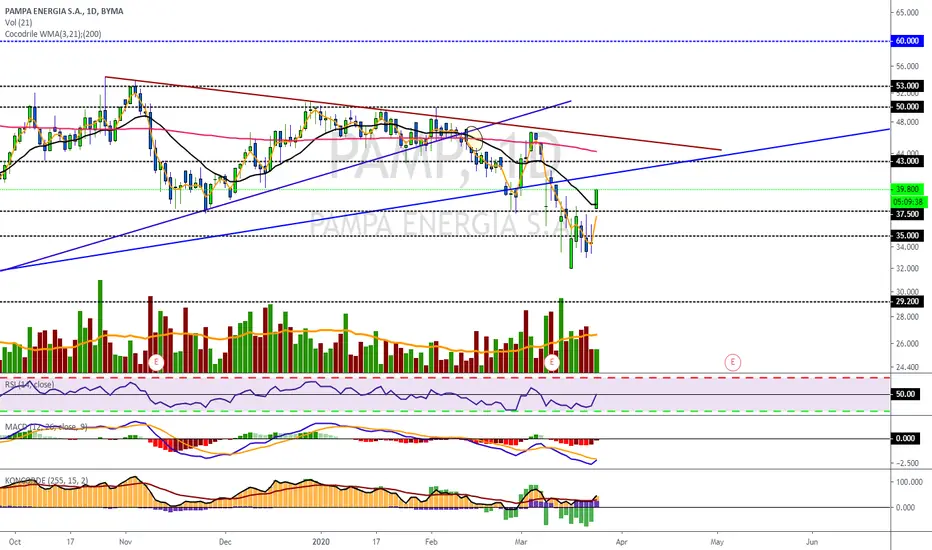Click the Apr label on time axis

click(x=622, y=542)
